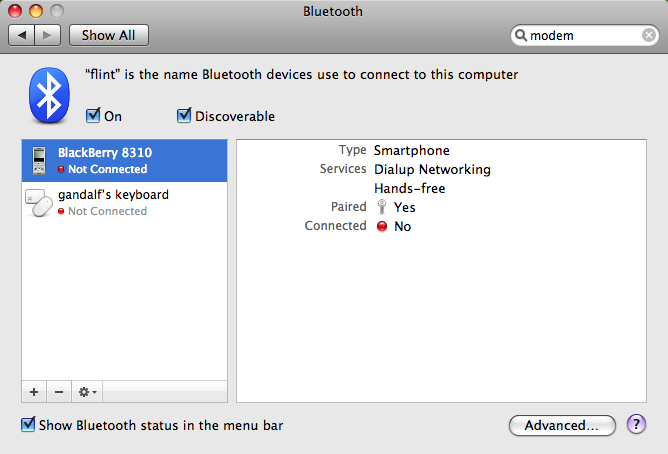This screenshot has height=454, width=668.
Task: Click the BlackBerry phone device icon
Action: point(39,161)
